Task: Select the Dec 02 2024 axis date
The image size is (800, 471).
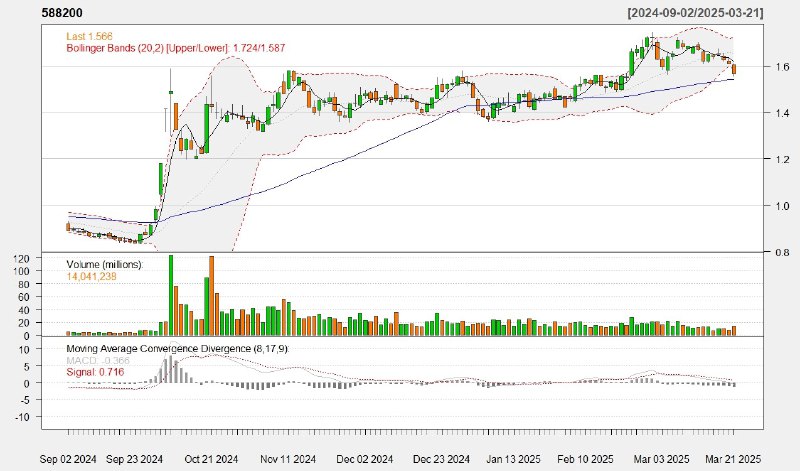Action: click(353, 458)
